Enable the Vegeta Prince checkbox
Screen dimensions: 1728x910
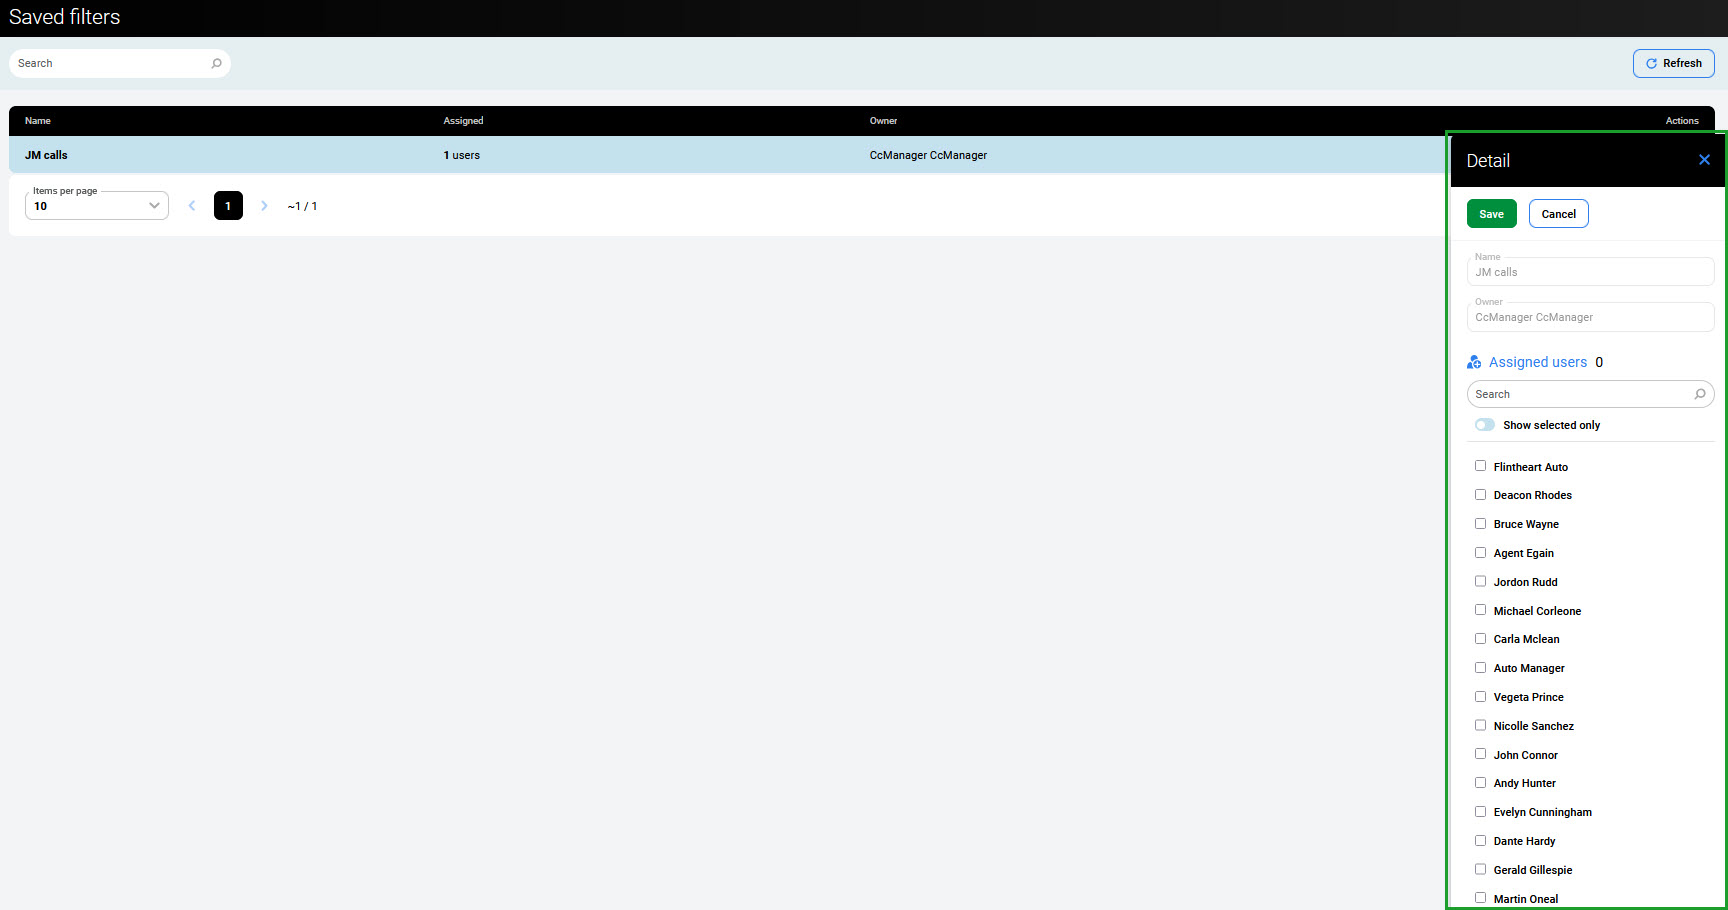point(1480,697)
